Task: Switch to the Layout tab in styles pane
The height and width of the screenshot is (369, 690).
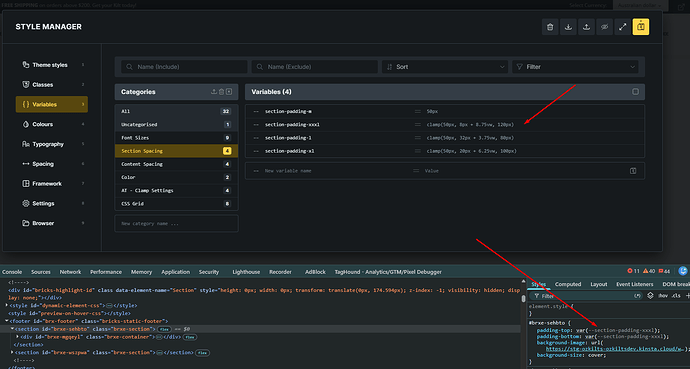Action: (598, 284)
